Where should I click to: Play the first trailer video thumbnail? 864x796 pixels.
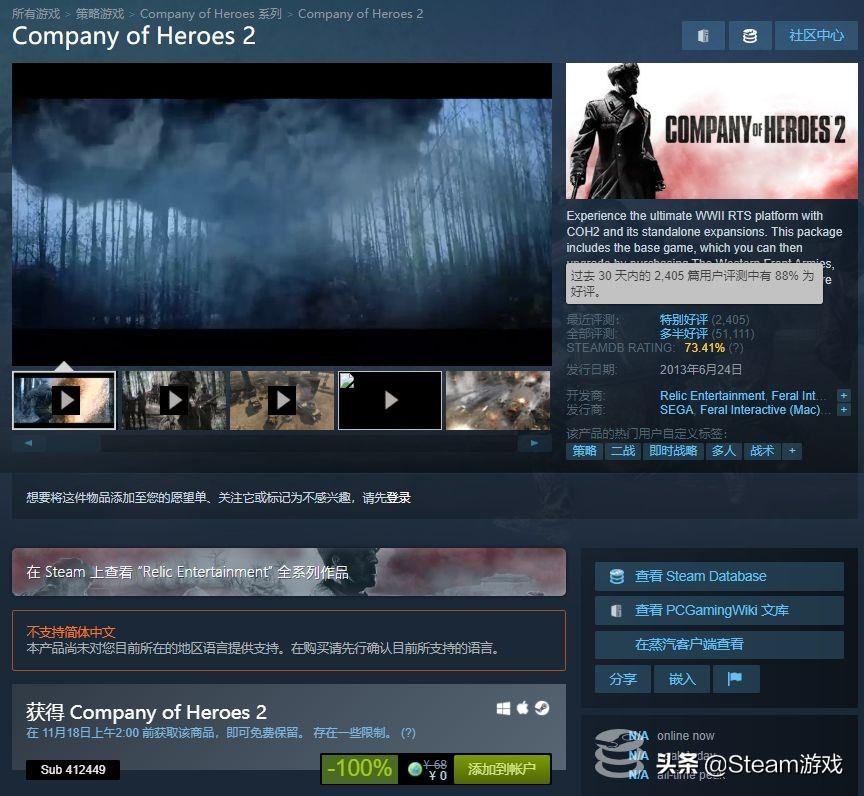point(64,400)
